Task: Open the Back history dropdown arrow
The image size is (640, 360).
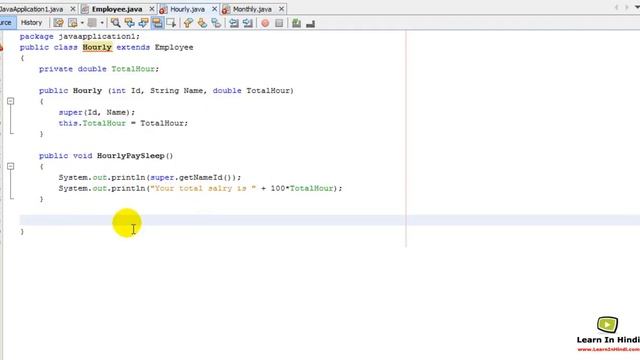Action: (82, 23)
